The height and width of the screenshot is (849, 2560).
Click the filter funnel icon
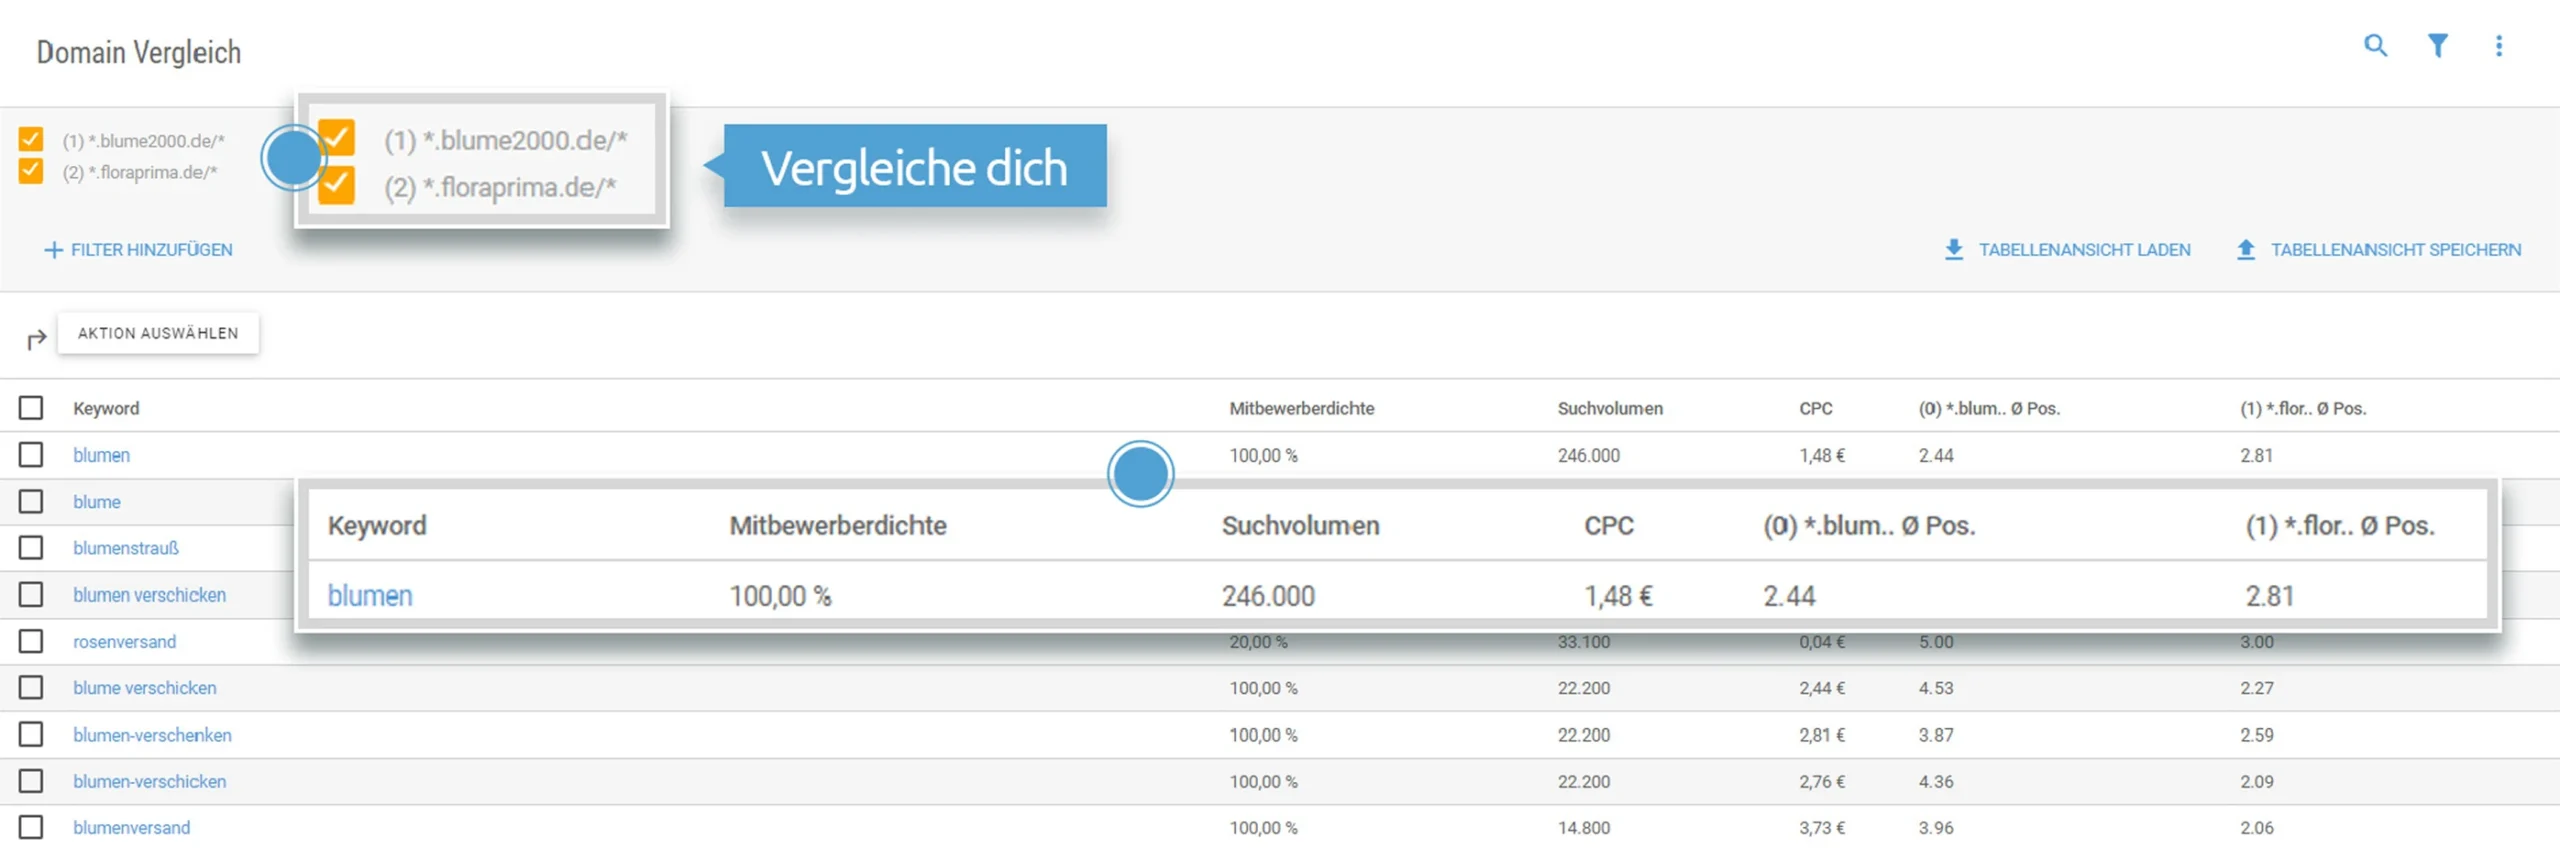click(x=2437, y=46)
